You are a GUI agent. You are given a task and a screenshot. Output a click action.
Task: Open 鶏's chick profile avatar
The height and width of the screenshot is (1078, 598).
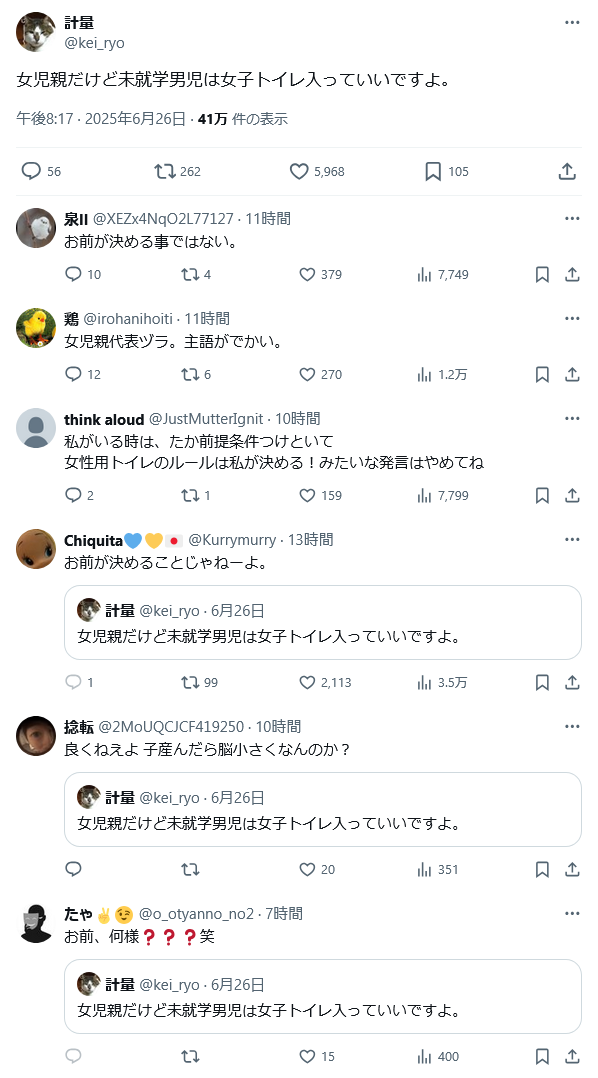(x=36, y=328)
